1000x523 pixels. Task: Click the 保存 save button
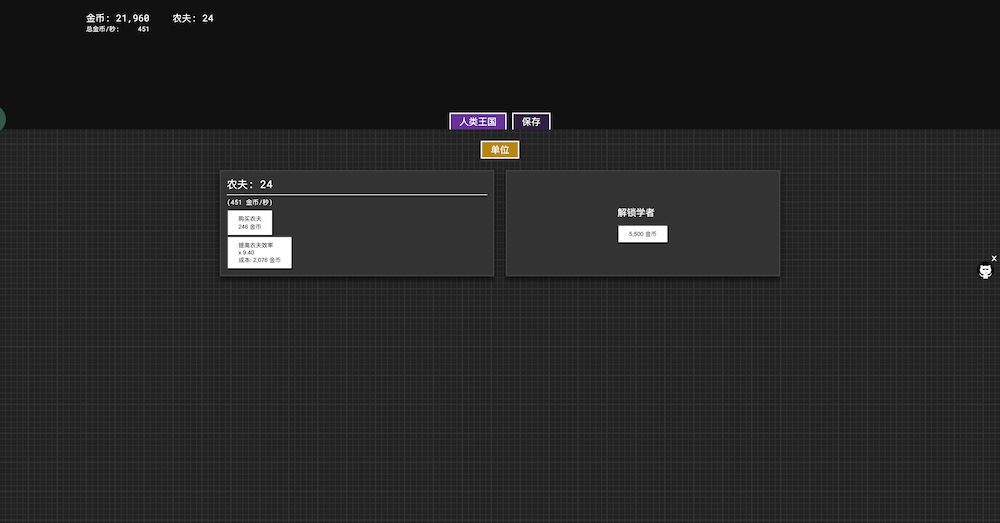coord(531,121)
